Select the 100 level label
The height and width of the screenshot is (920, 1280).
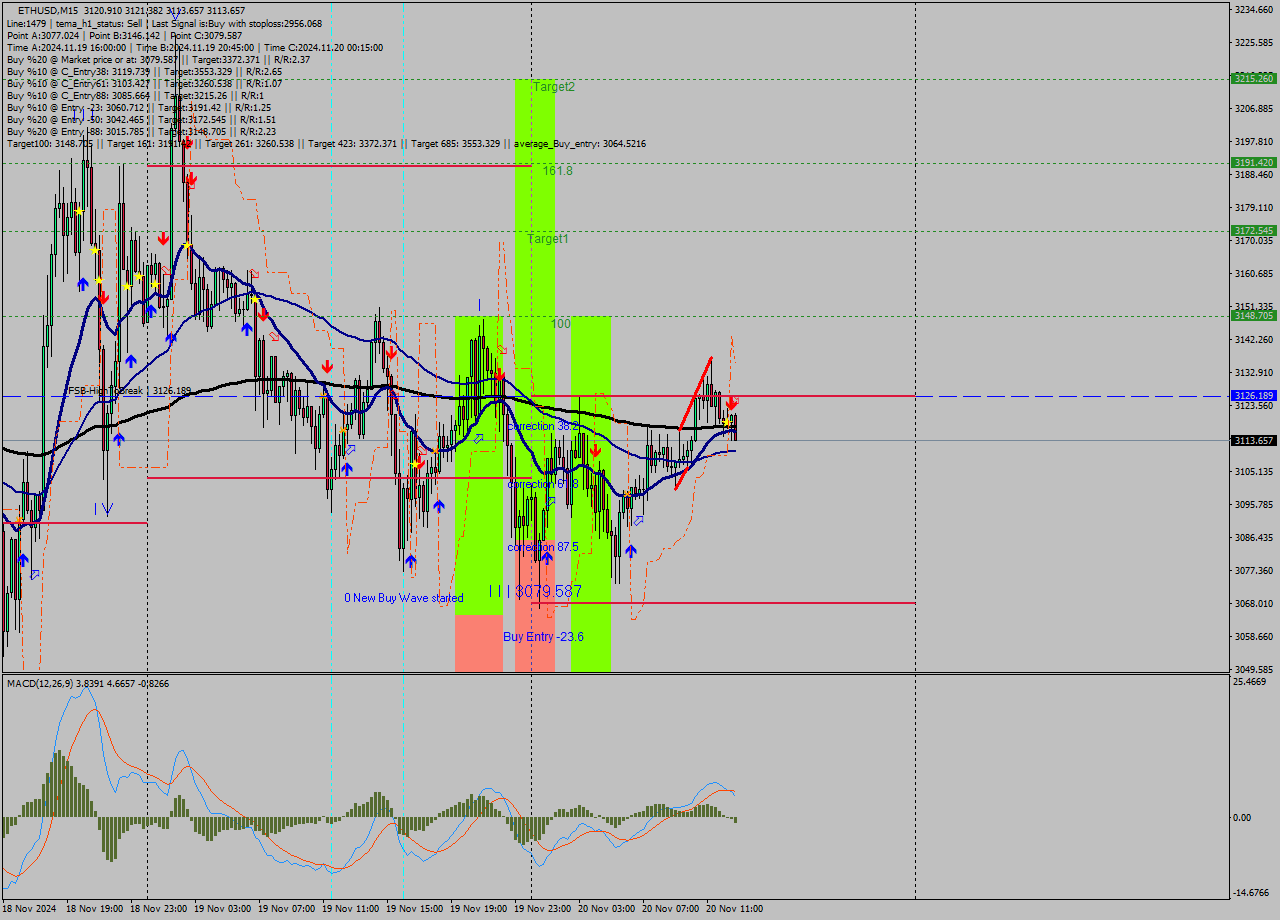tap(561, 324)
